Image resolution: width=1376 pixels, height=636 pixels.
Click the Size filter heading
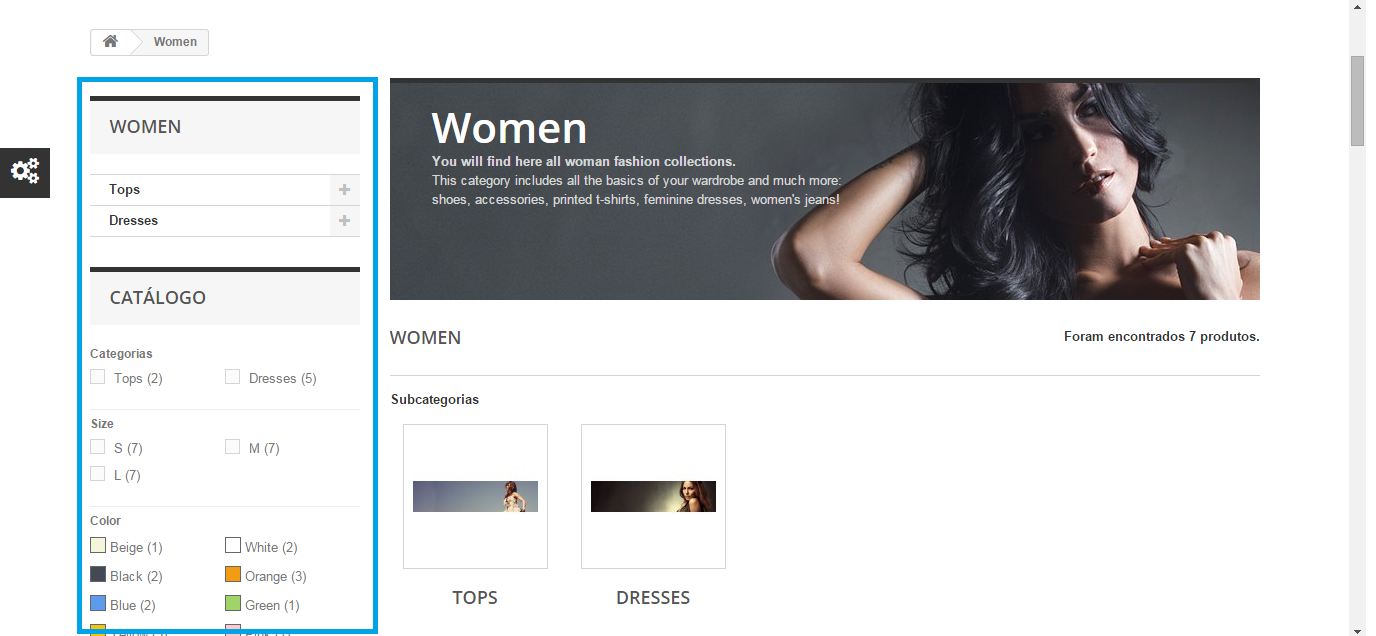102,424
